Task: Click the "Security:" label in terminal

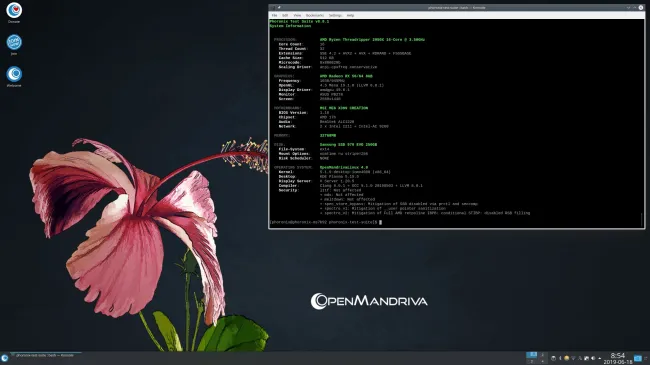Action: point(288,190)
